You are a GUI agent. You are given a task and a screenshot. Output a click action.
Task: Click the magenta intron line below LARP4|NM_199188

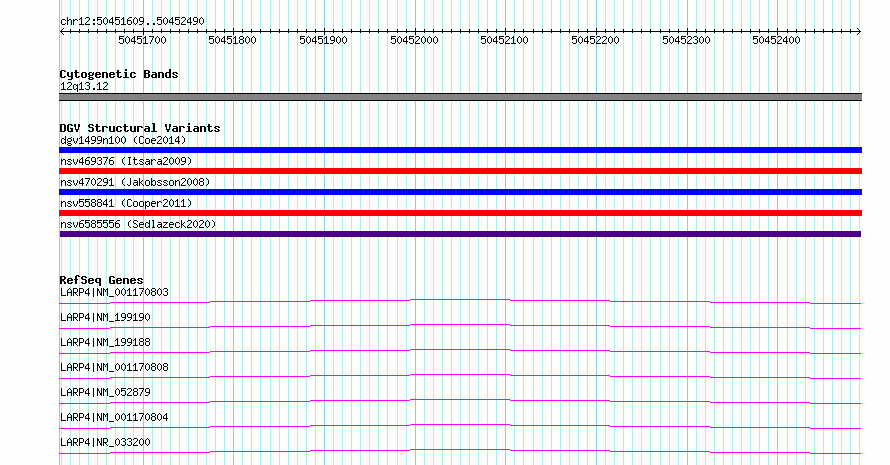point(460,351)
